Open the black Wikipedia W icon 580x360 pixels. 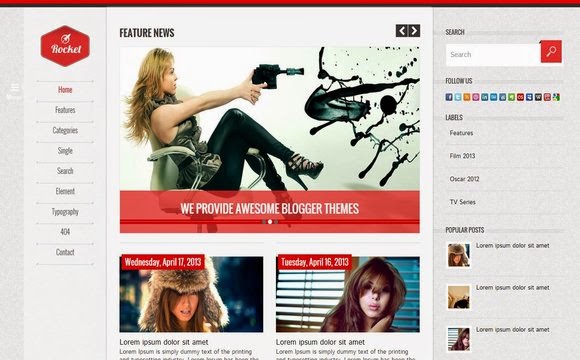click(538, 97)
